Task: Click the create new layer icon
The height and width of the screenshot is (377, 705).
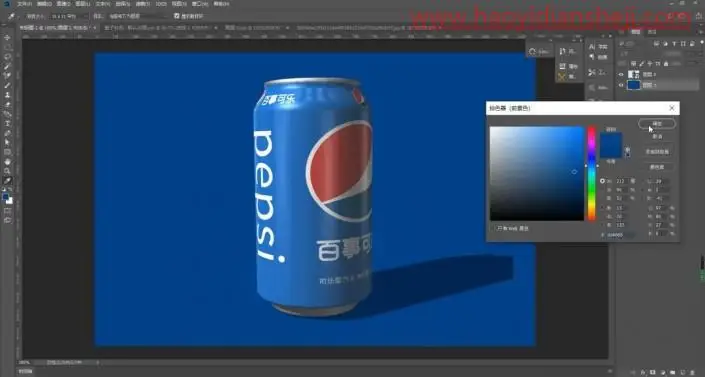Action: point(683,372)
